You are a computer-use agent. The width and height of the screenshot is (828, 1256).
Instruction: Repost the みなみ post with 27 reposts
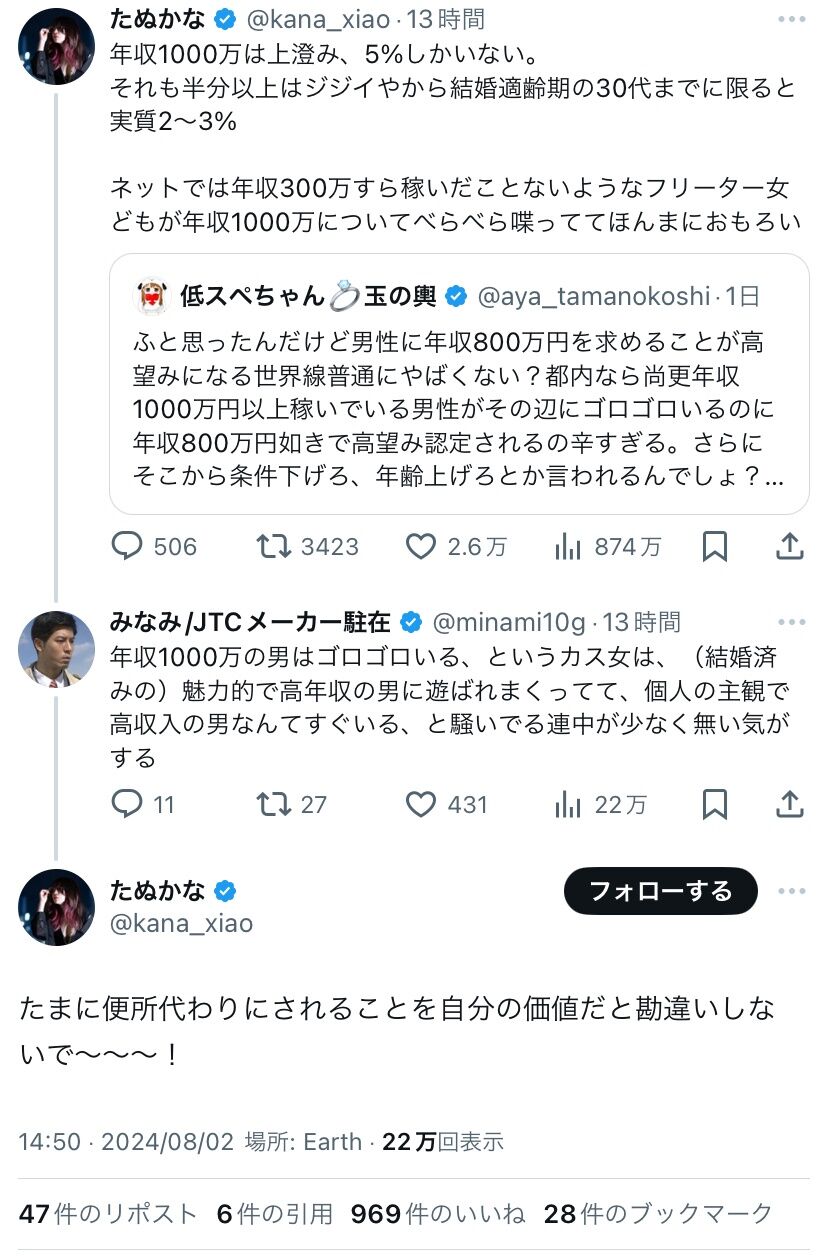[274, 804]
